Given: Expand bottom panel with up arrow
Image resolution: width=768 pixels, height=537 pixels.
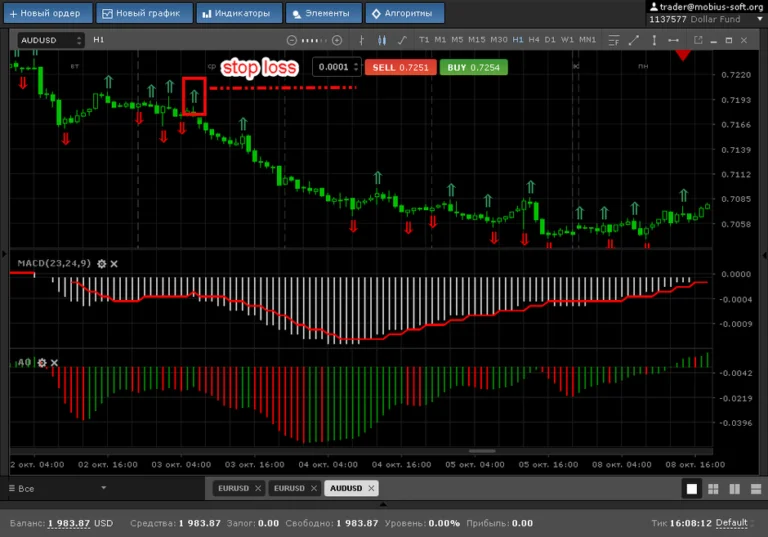Looking at the screenshot, I should pos(383,504).
